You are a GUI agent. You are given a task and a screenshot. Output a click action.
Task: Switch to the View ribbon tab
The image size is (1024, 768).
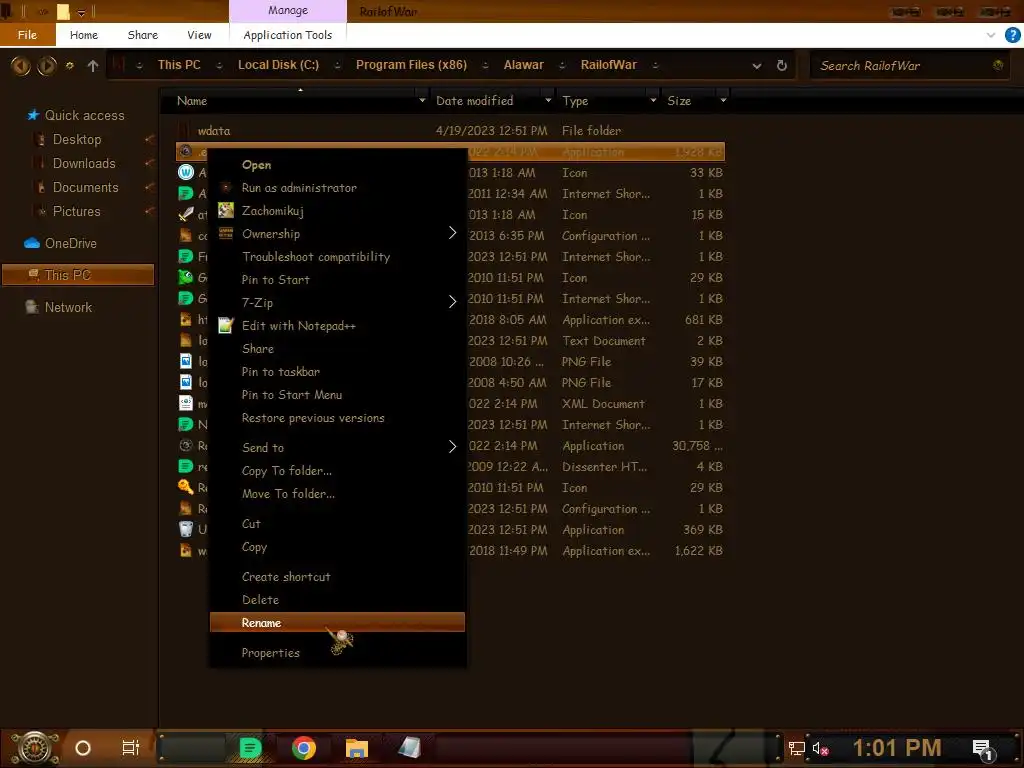pyautogui.click(x=199, y=35)
